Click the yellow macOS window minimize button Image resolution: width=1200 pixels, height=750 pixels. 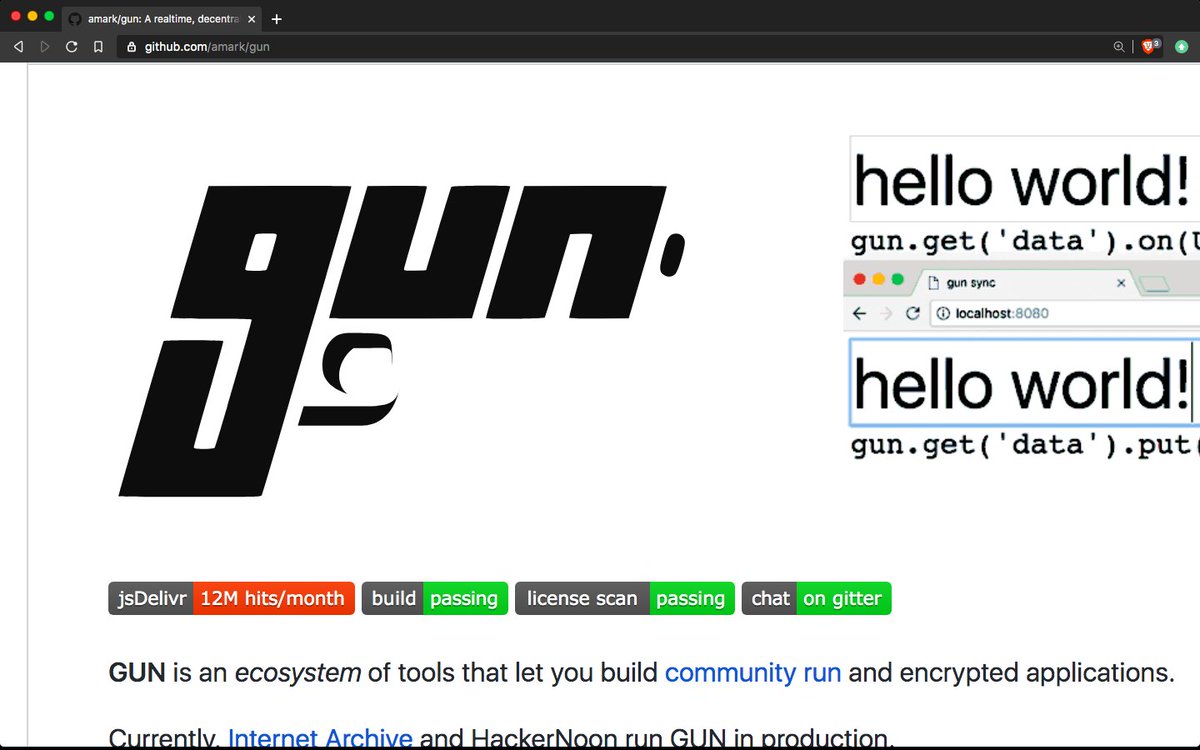32,17
